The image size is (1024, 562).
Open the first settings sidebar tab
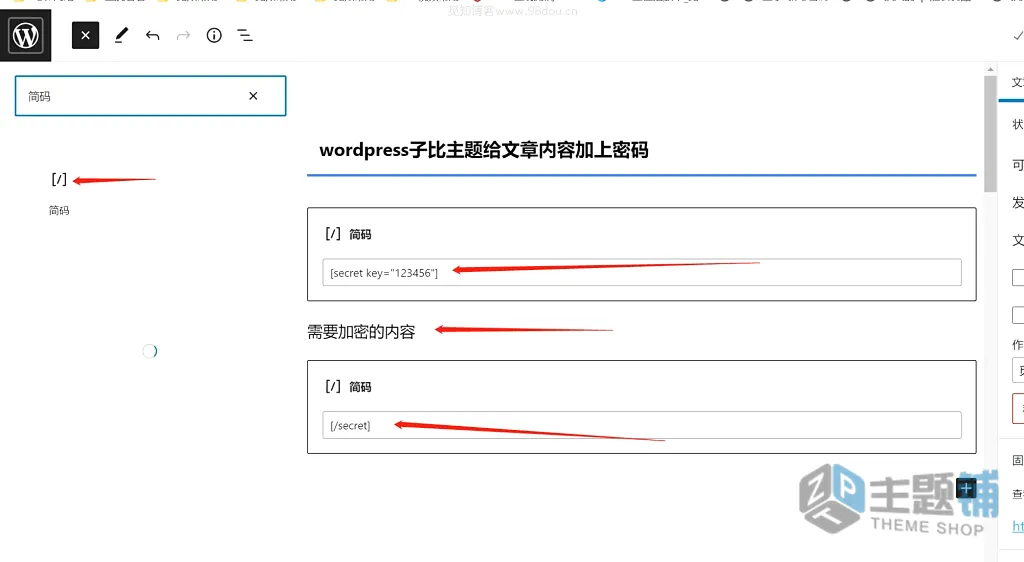click(1017, 83)
